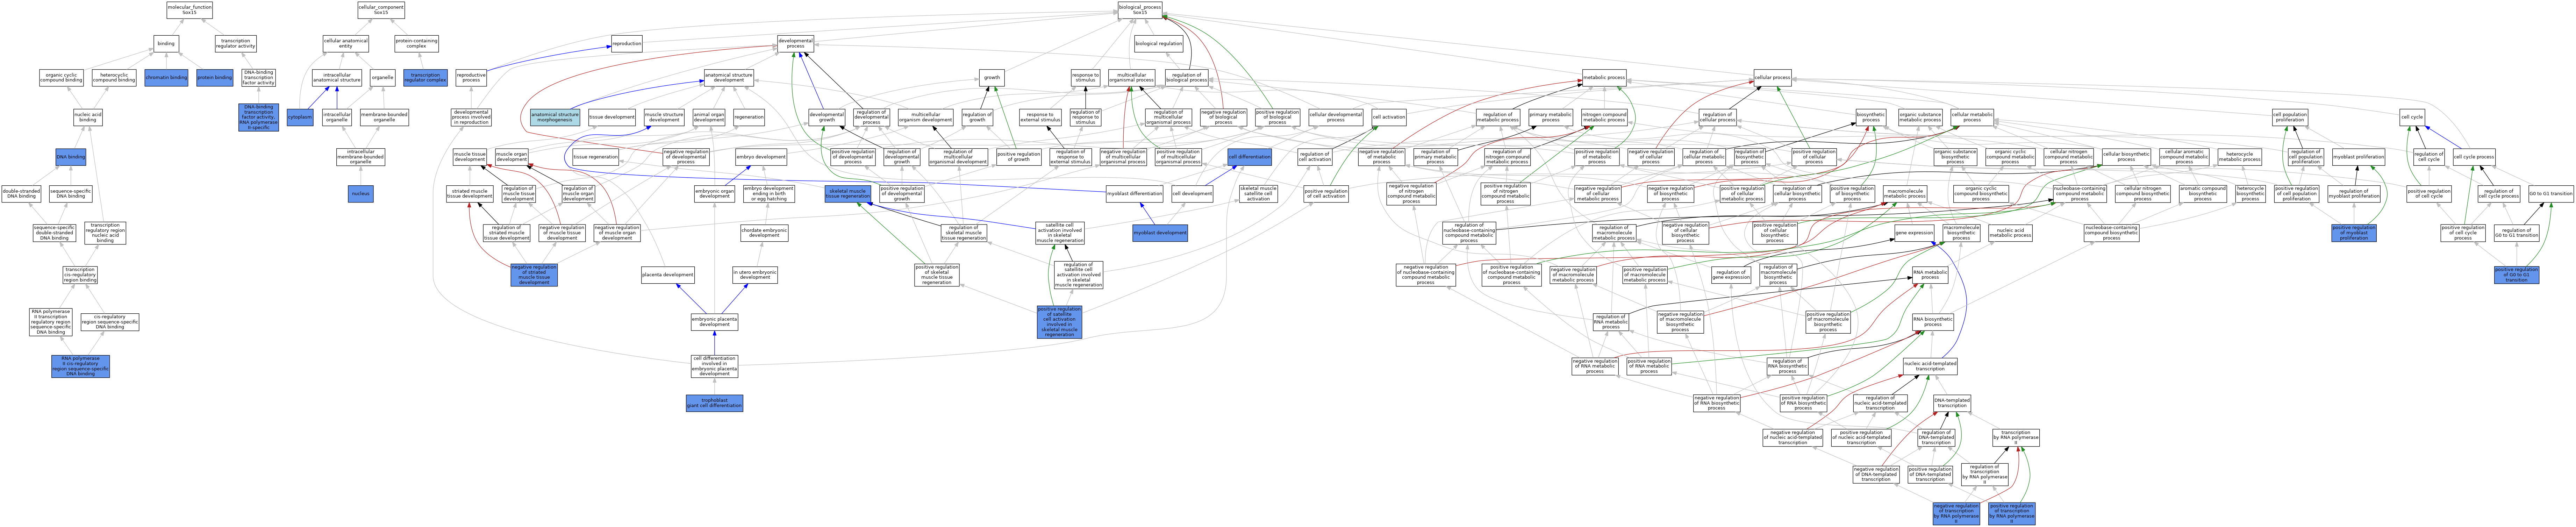Click the blue 'cell differentiation' node

(x=1249, y=157)
